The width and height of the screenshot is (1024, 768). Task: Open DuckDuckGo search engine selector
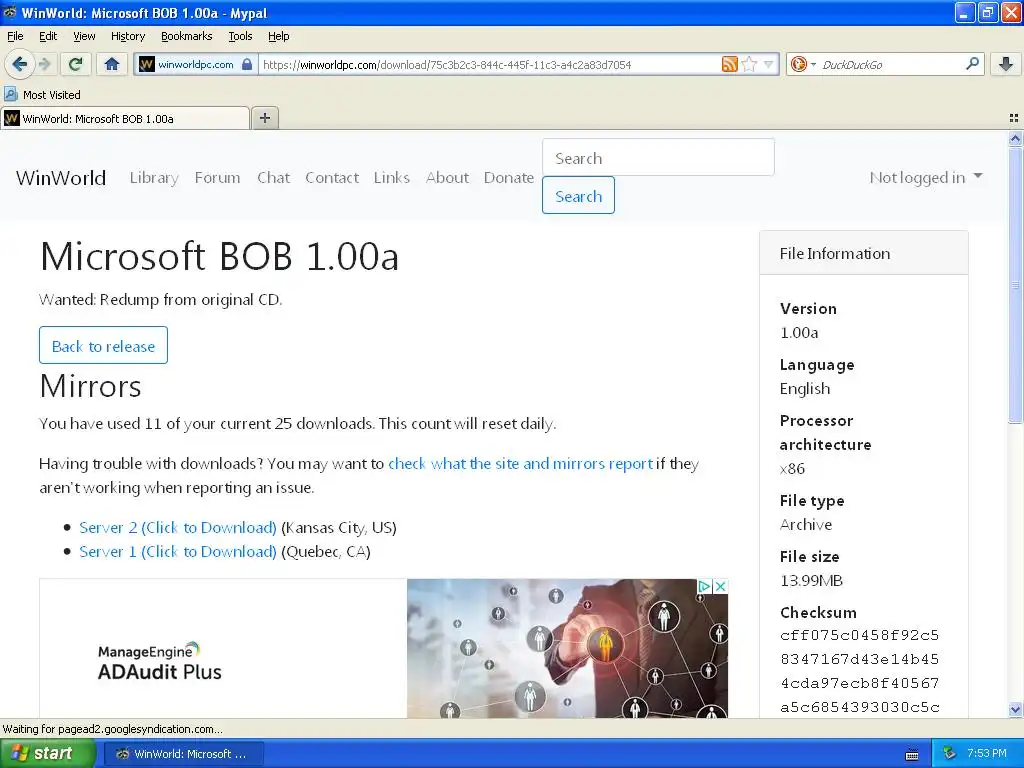coord(802,64)
